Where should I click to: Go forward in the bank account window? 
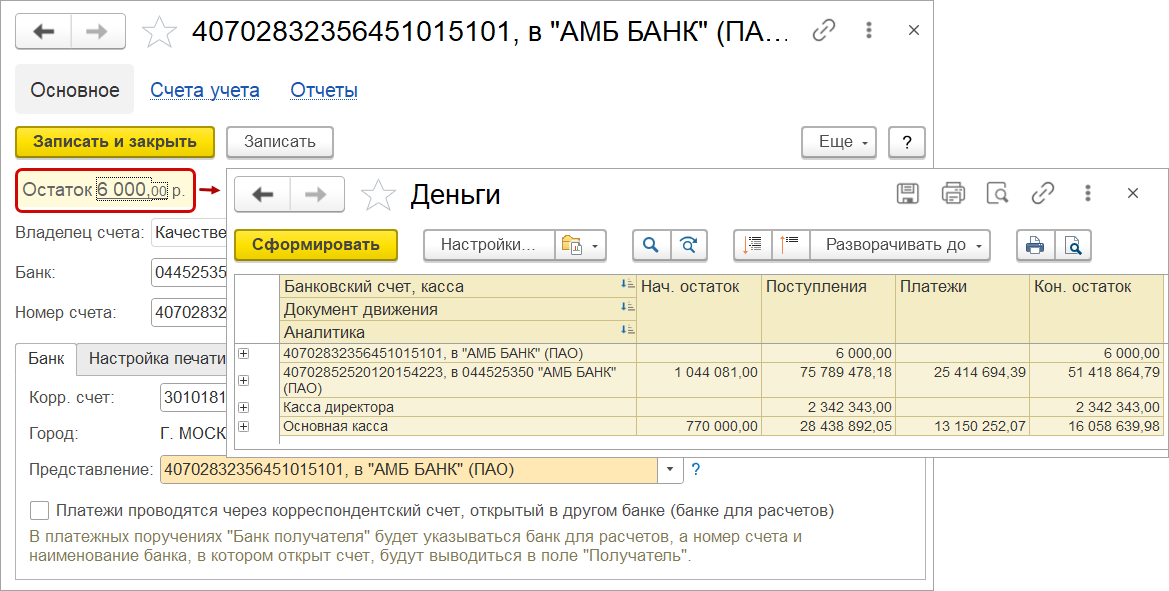tap(98, 31)
